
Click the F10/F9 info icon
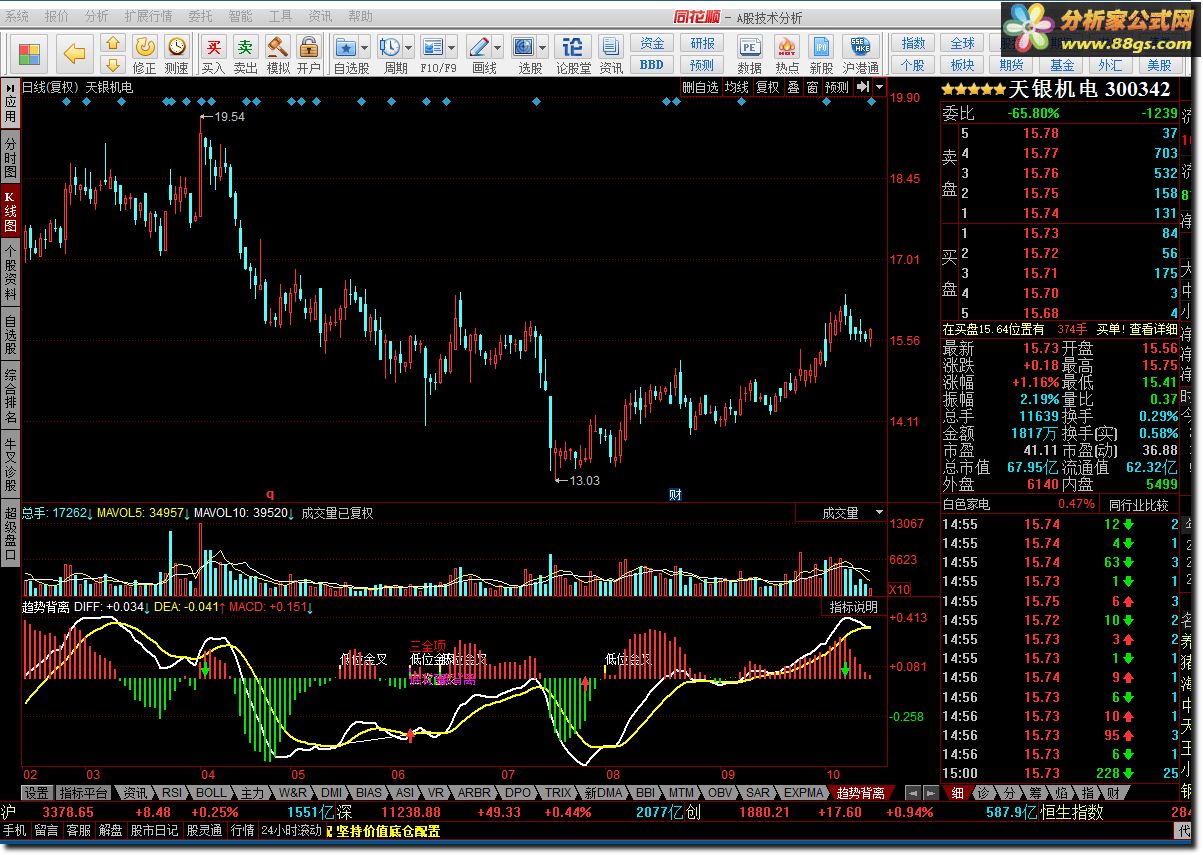click(433, 47)
